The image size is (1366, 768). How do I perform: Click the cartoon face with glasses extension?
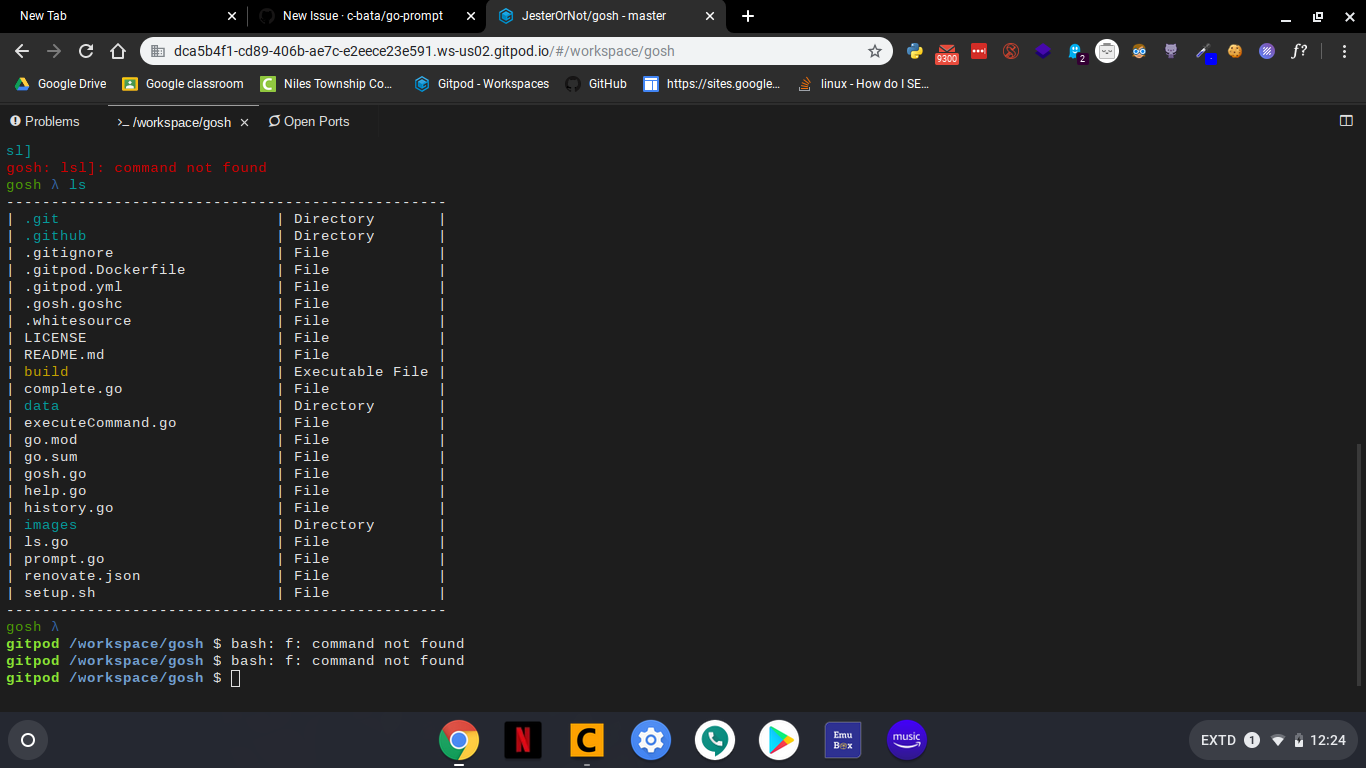1139,51
